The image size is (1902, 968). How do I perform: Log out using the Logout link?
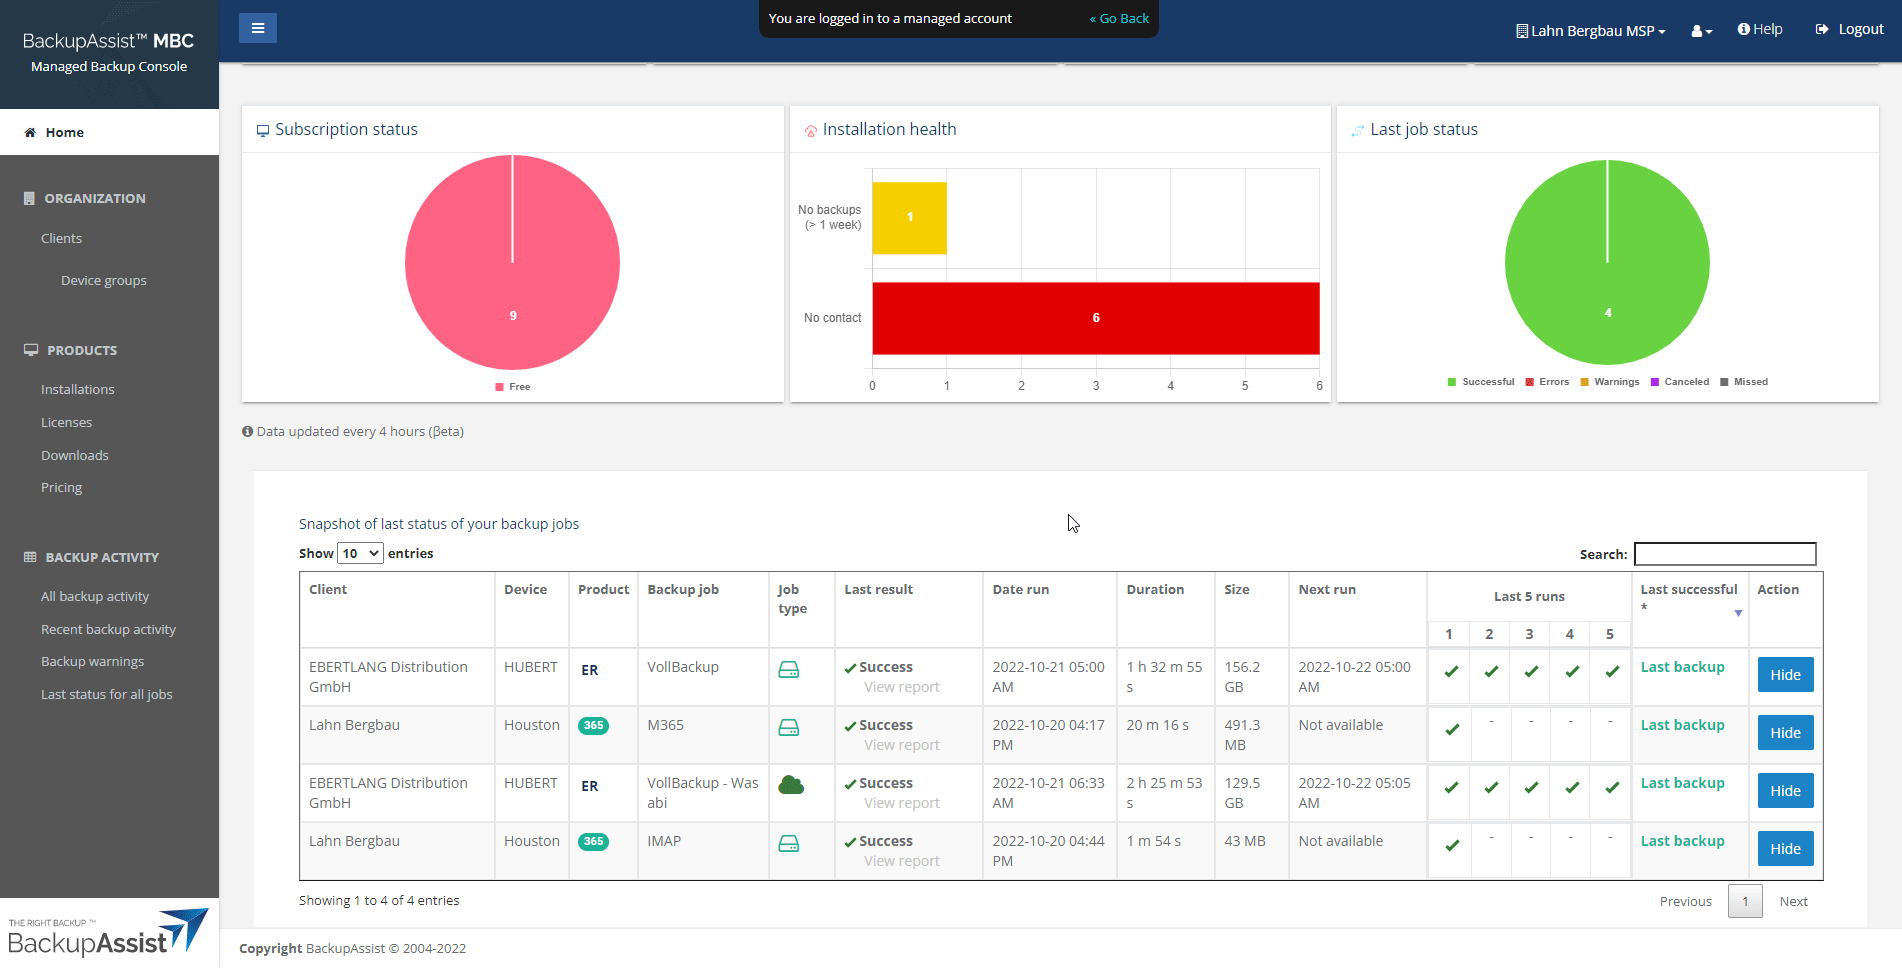tap(1850, 29)
